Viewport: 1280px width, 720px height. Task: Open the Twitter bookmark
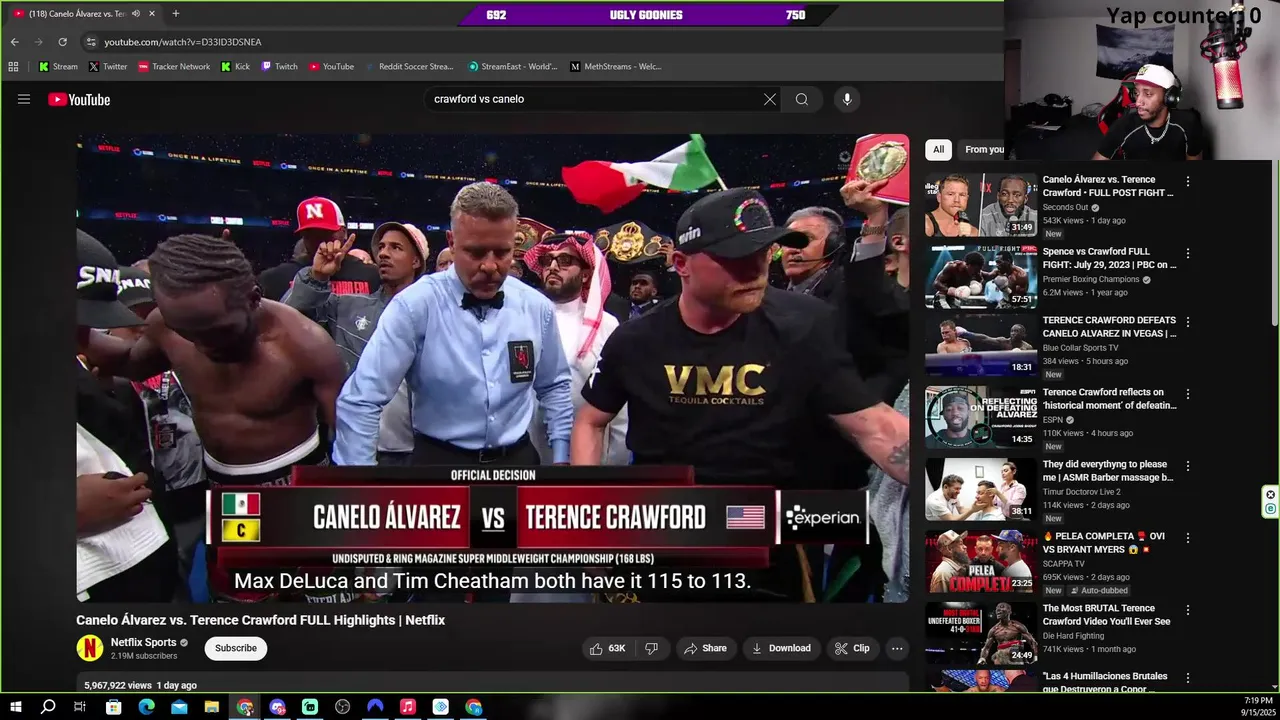tap(108, 67)
